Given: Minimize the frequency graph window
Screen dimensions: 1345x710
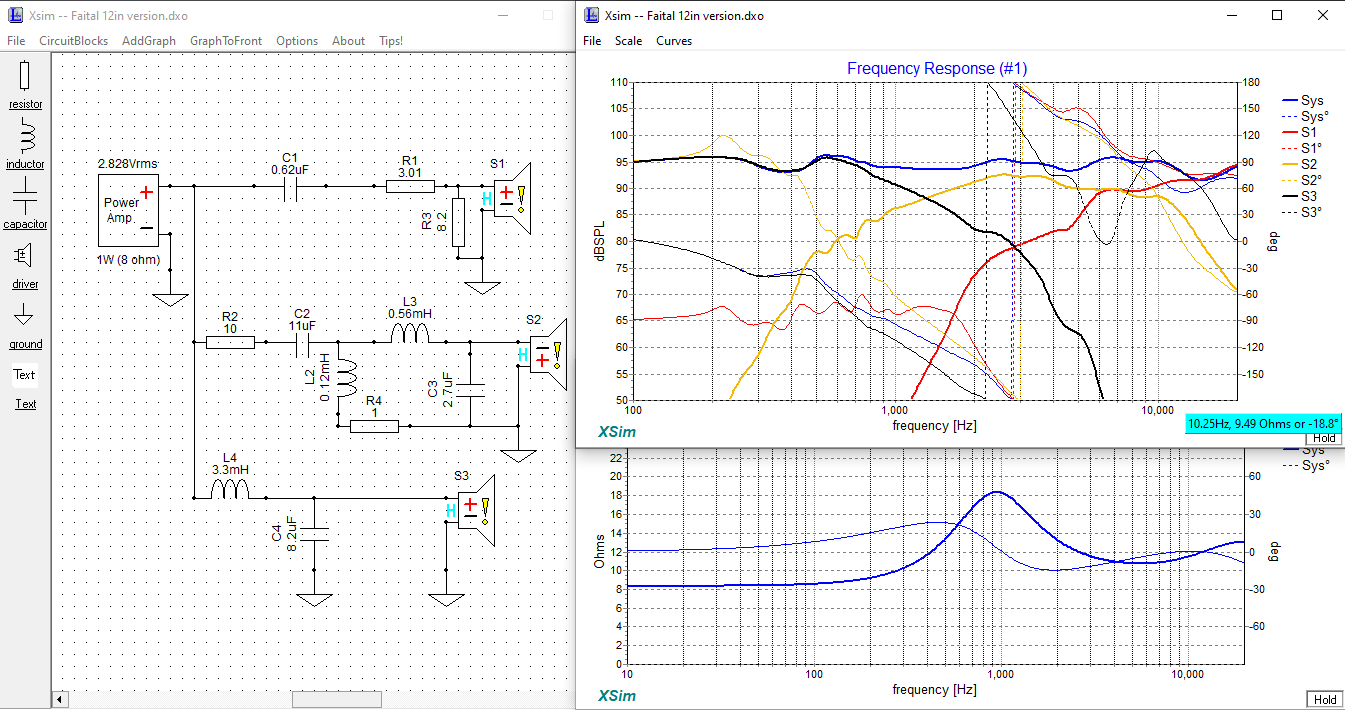Looking at the screenshot, I should click(x=1232, y=15).
